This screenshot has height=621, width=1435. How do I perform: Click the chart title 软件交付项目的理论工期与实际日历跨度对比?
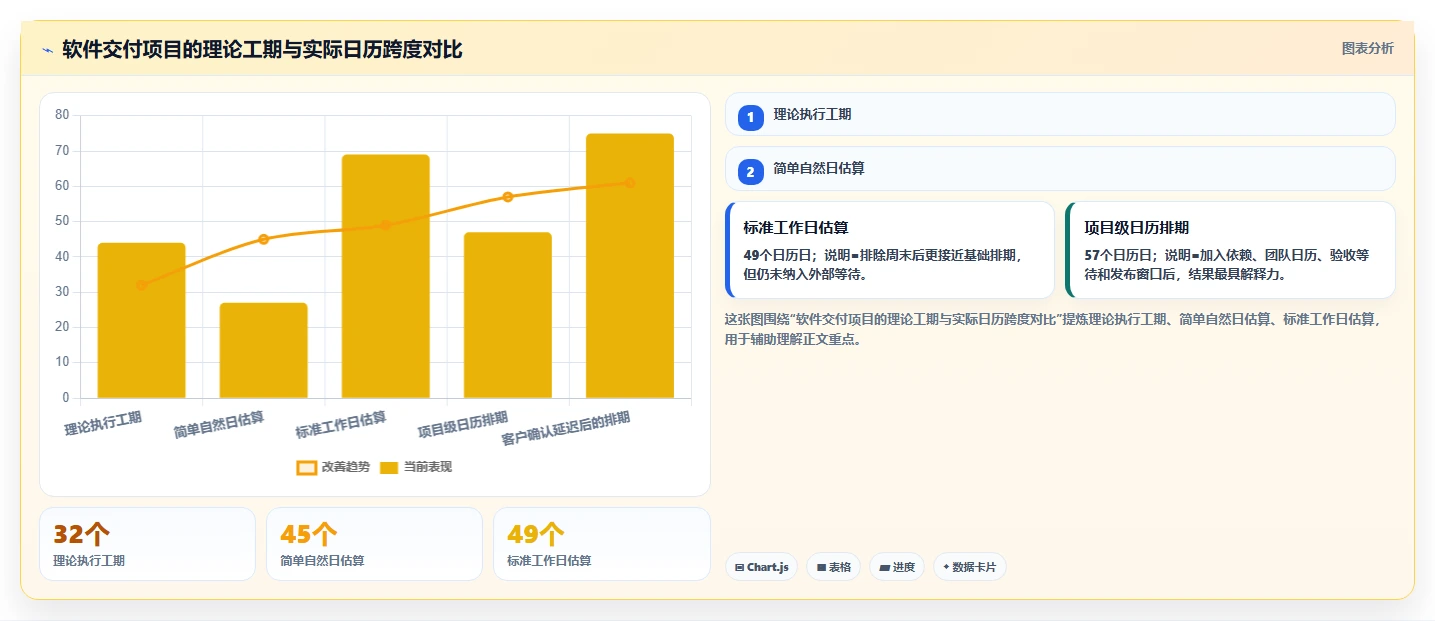point(262,50)
